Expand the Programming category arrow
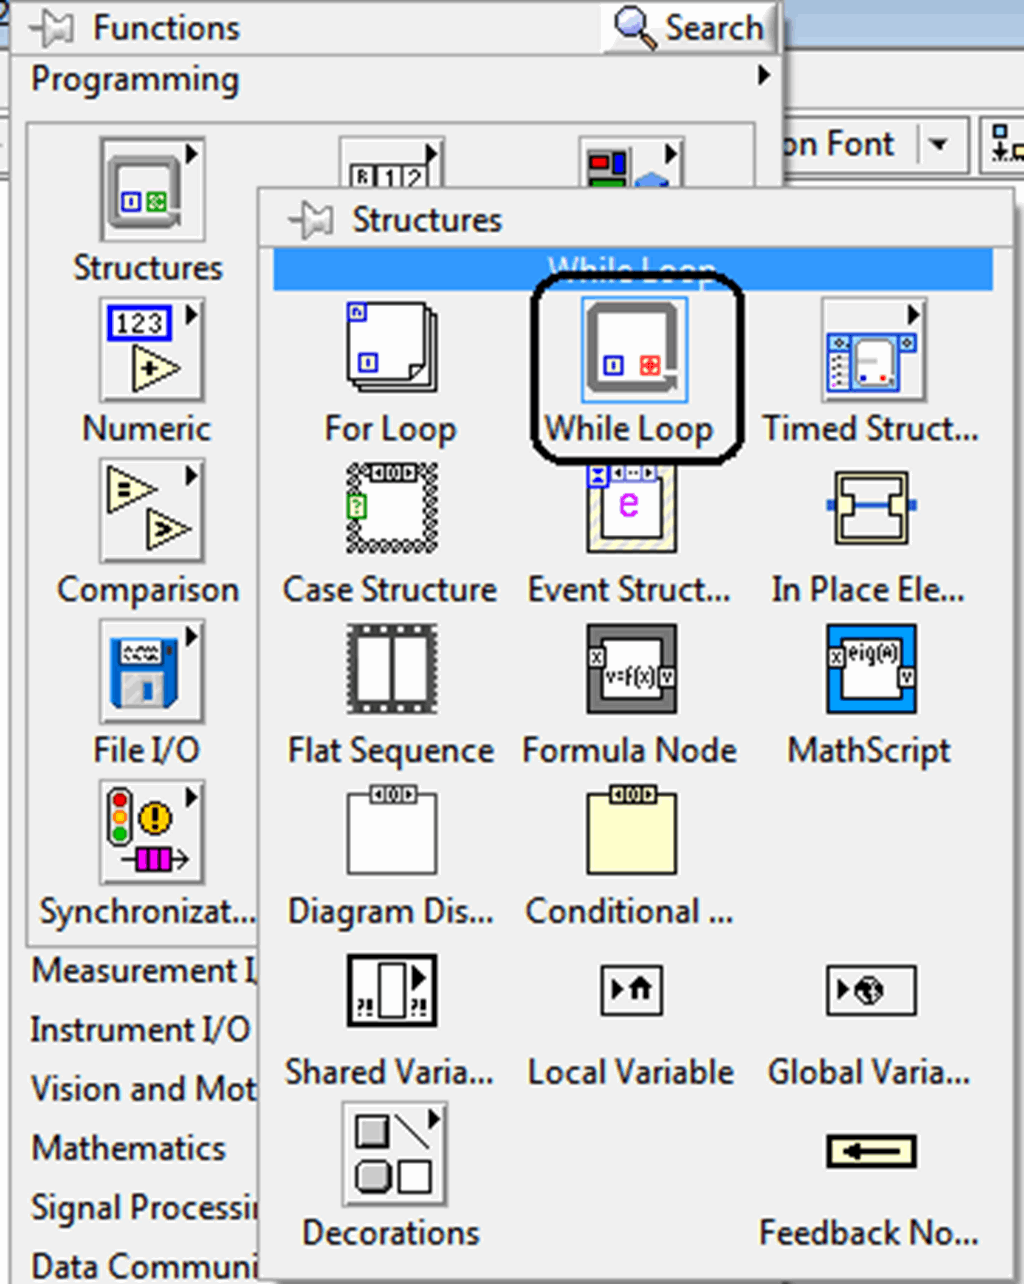This screenshot has width=1024, height=1284. 764,75
